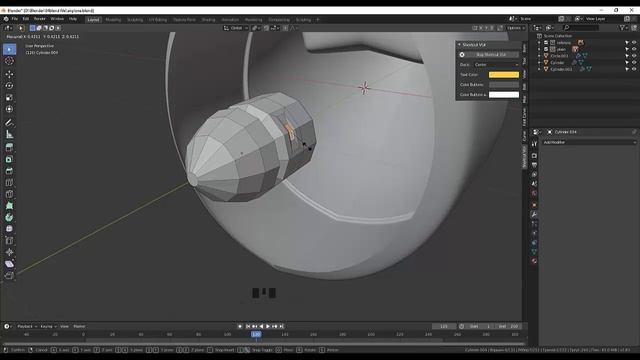640x360 pixels.
Task: Toggle snapping magnet in viewport header
Action: tap(267, 28)
